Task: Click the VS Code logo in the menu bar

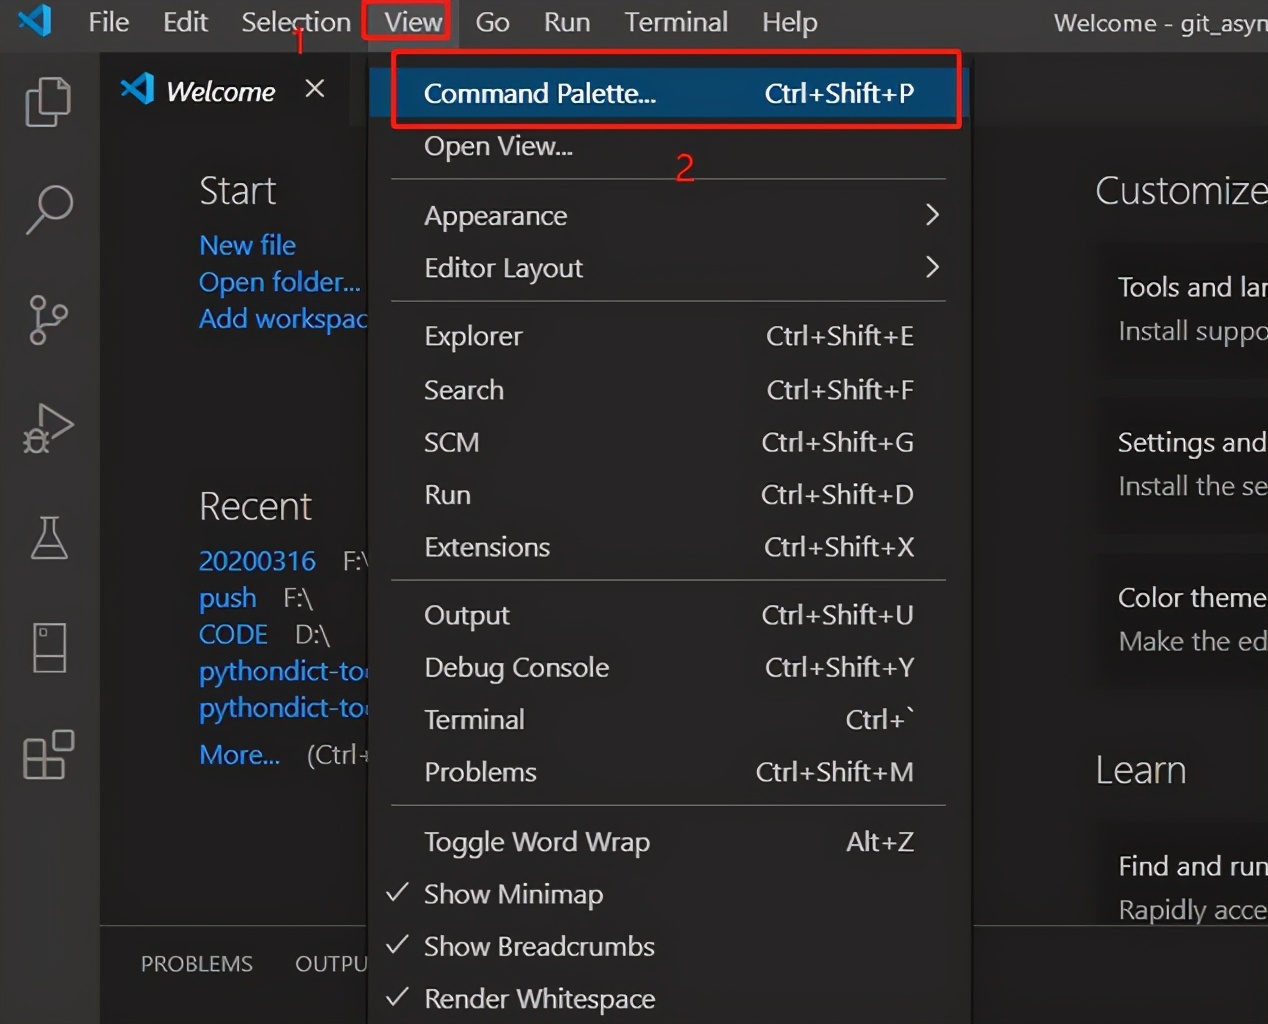Action: click(x=36, y=22)
